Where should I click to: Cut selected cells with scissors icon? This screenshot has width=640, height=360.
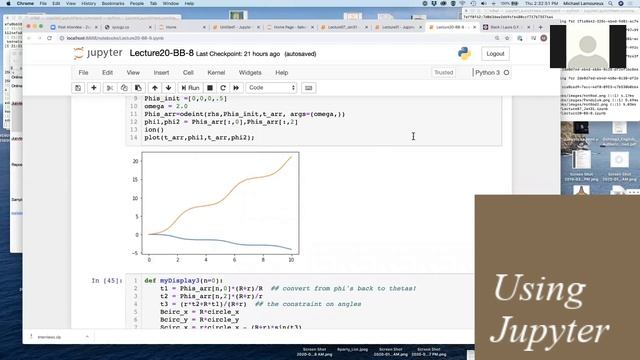point(110,88)
